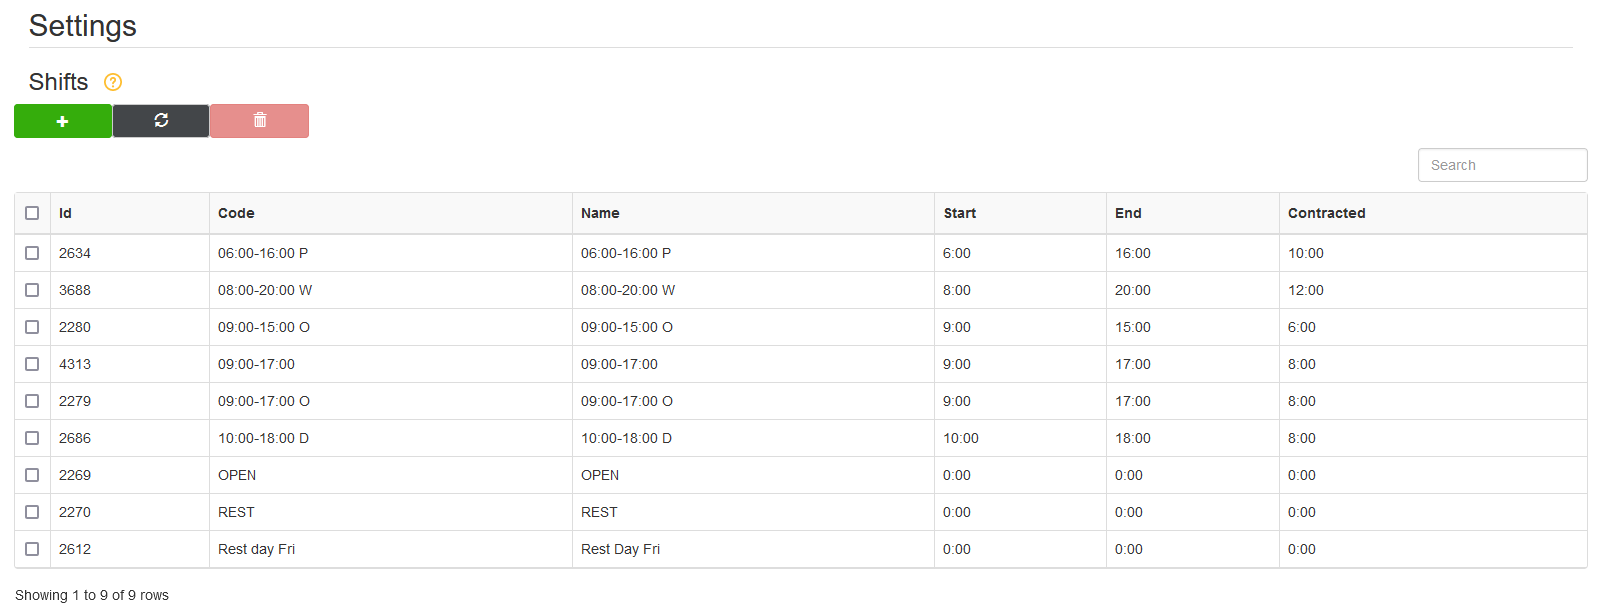Image resolution: width=1602 pixels, height=614 pixels.
Task: Select the 10:00-18:00 D shift row
Action: (800, 438)
